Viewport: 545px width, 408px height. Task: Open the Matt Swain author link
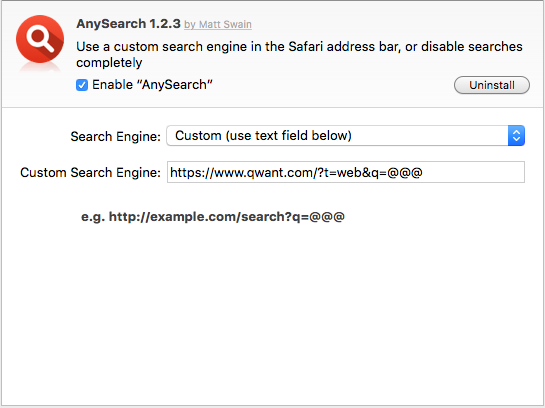[x=218, y=25]
